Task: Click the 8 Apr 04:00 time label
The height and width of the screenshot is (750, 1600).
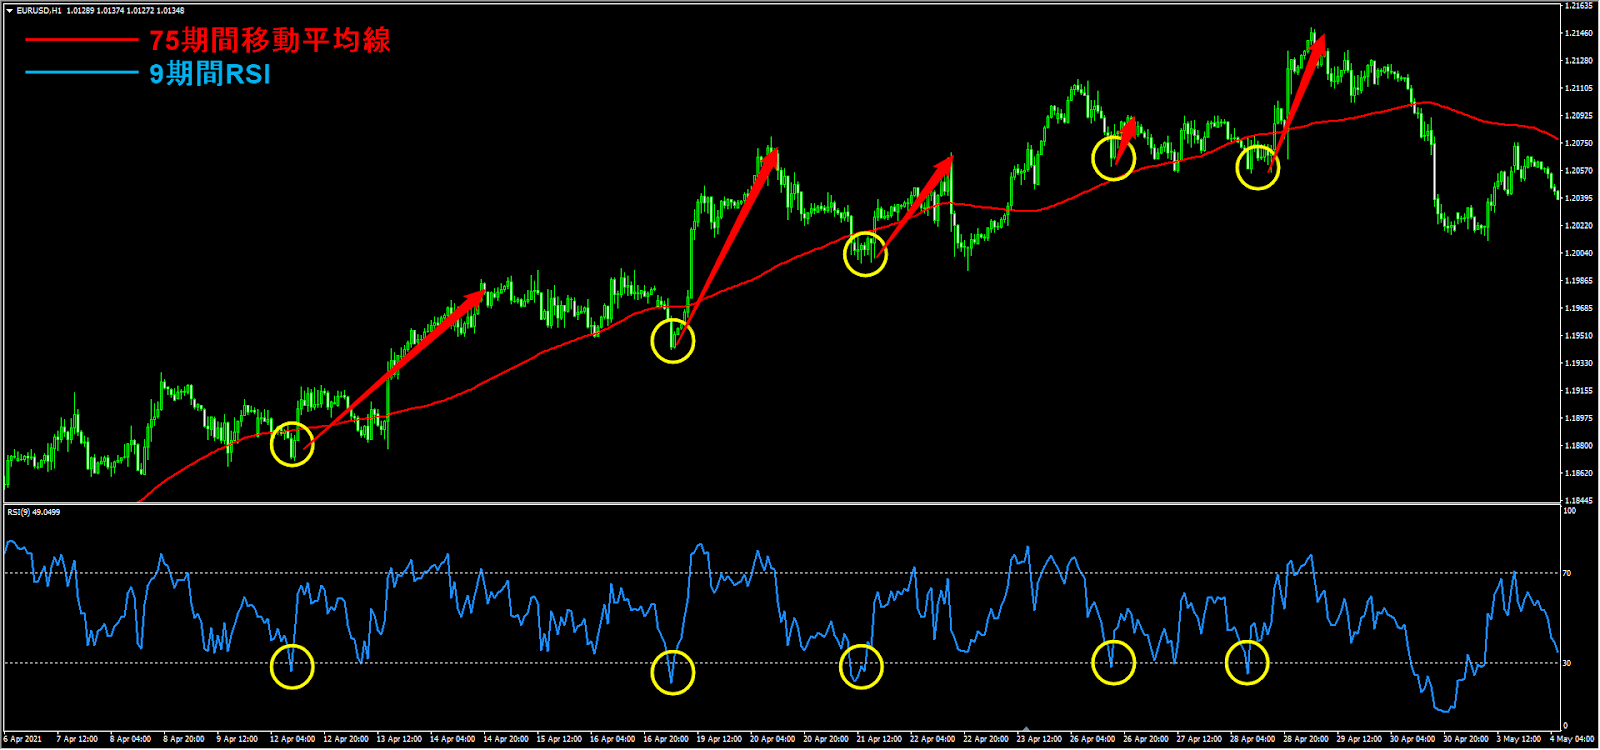Action: coord(130,739)
